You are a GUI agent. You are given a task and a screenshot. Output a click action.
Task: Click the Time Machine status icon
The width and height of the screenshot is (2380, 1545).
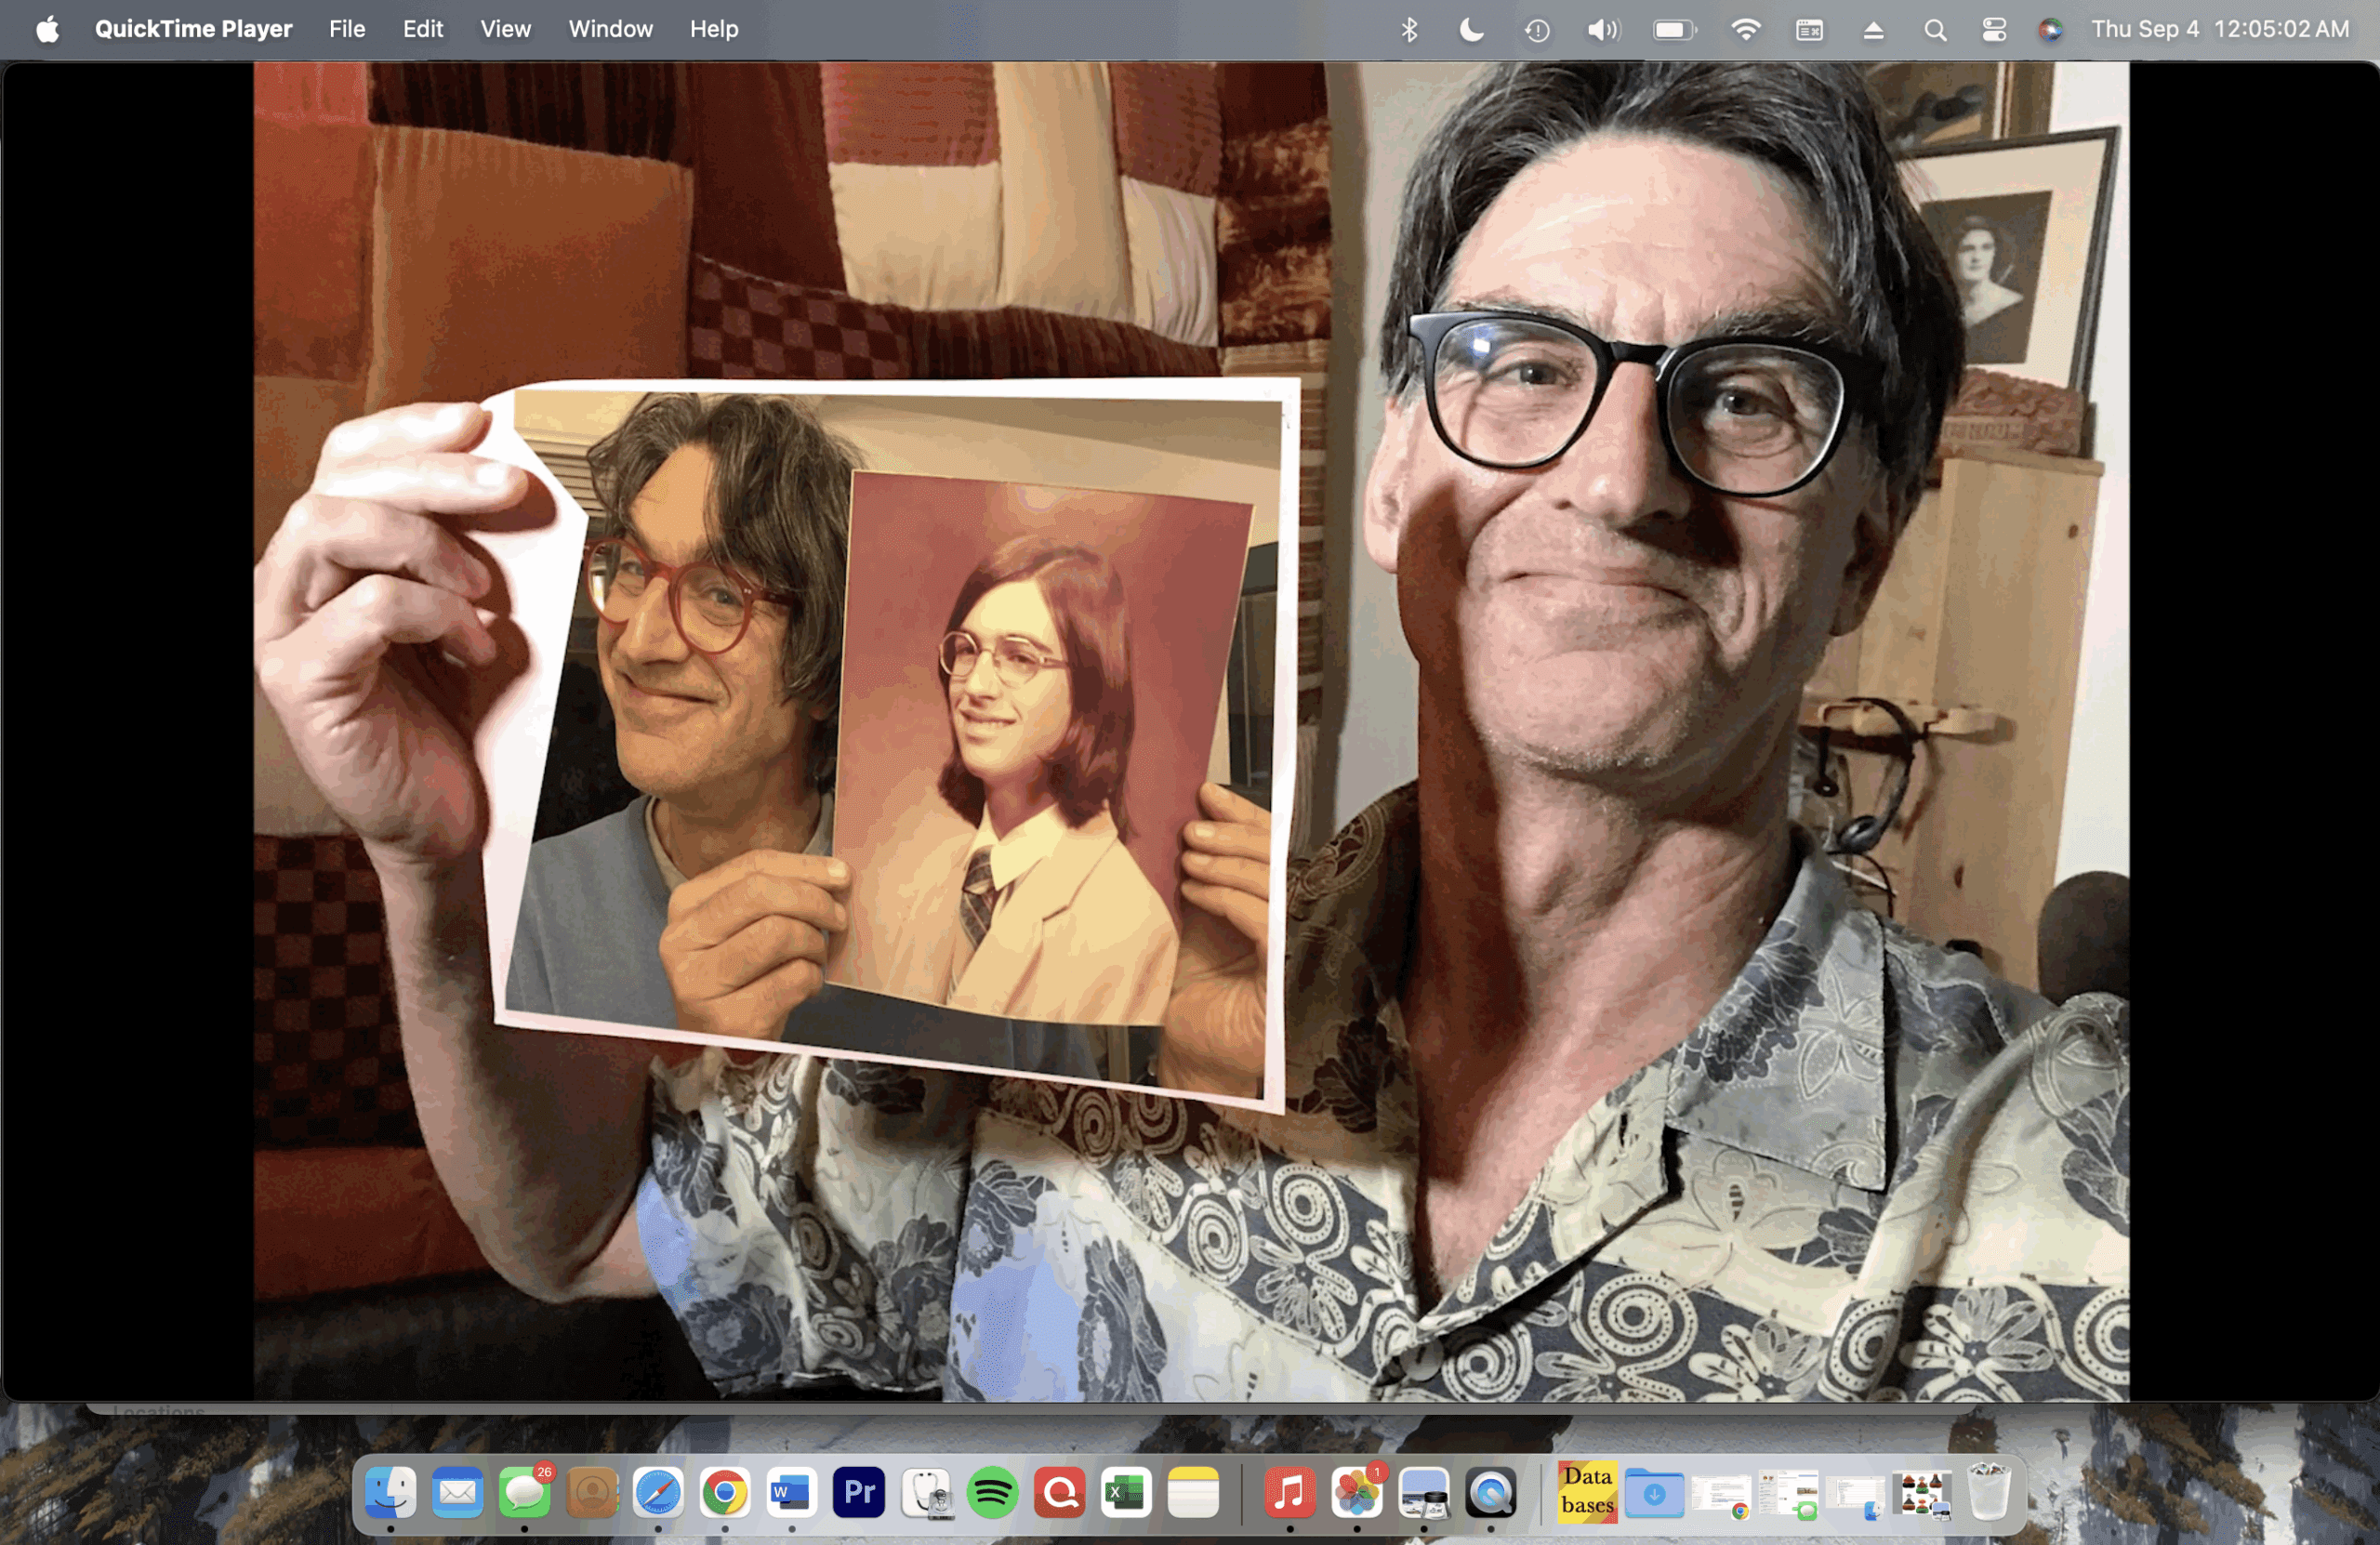(1537, 30)
